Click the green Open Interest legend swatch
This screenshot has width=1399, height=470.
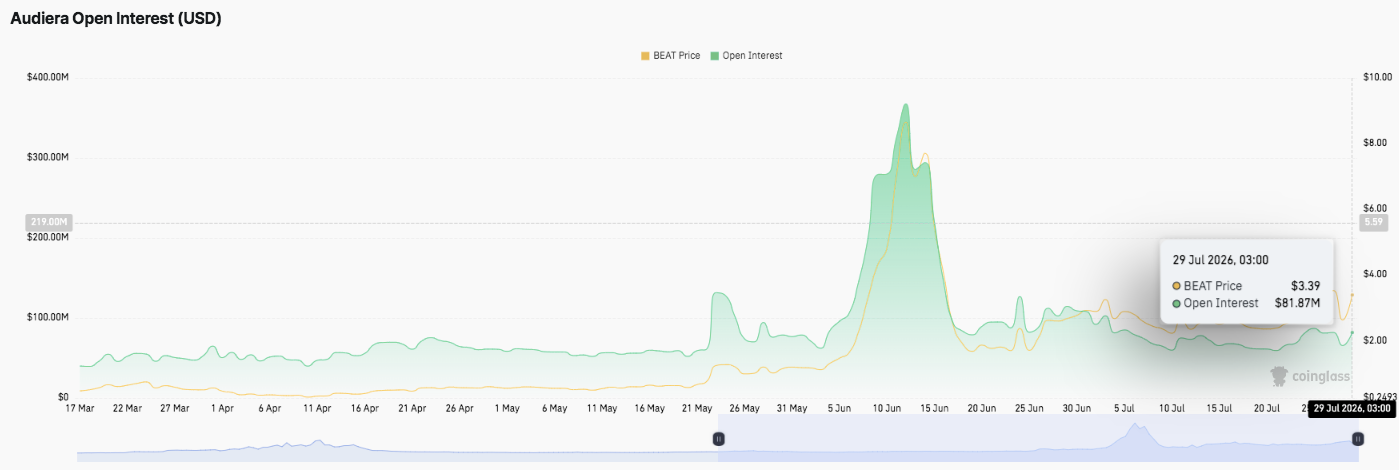coord(715,56)
